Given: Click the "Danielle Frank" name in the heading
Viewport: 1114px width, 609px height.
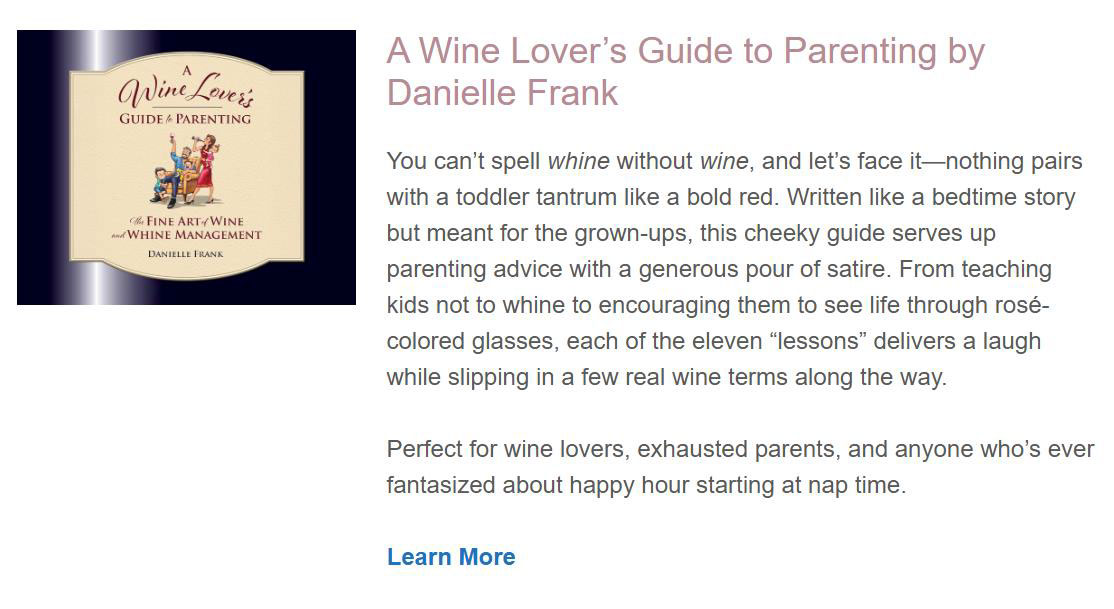Looking at the screenshot, I should point(502,93).
